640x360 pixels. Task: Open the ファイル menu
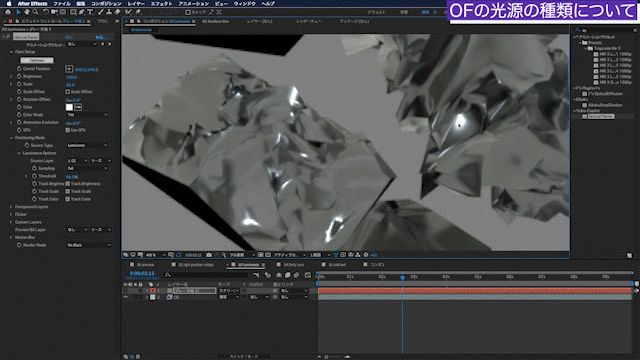coord(62,4)
